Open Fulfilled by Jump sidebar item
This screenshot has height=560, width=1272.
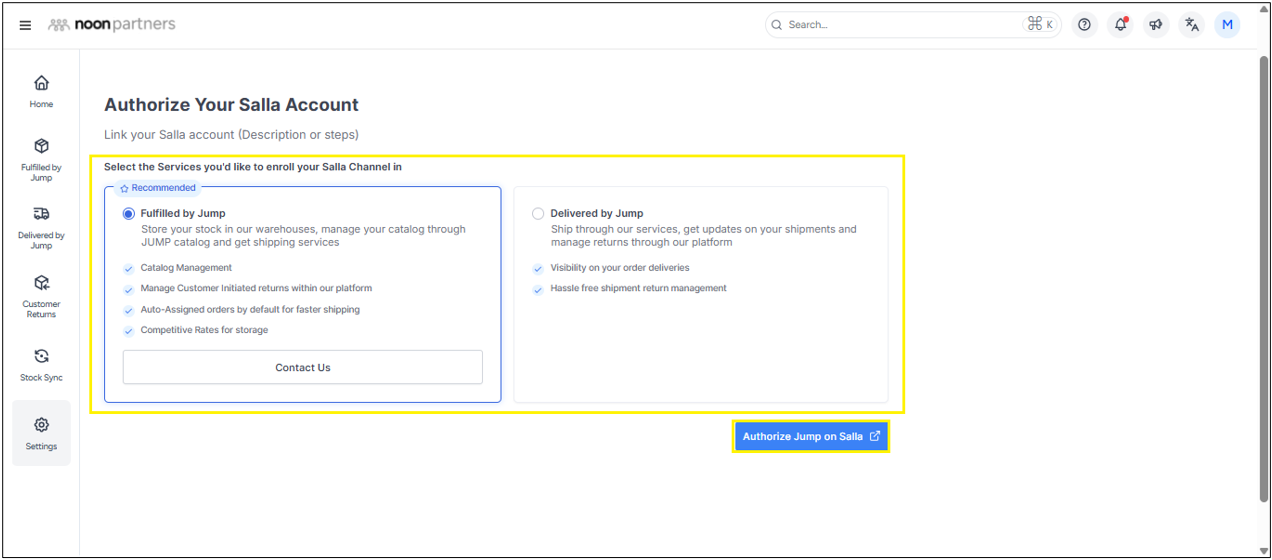click(x=41, y=159)
